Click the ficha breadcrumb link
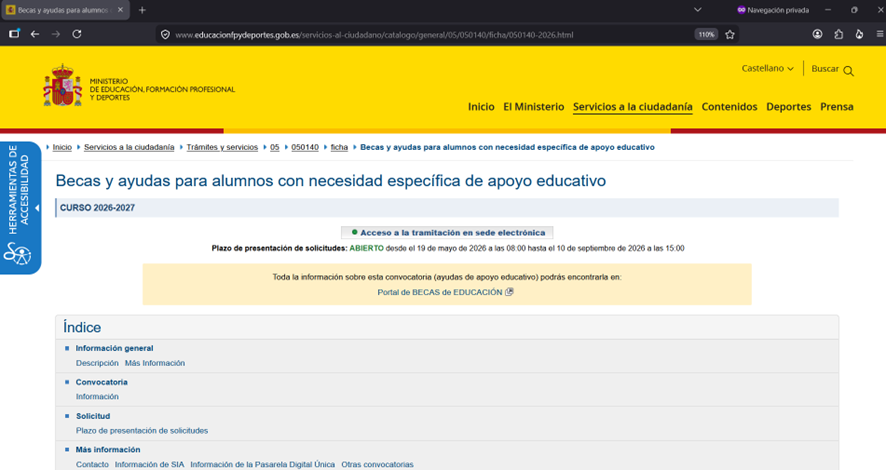The height and width of the screenshot is (470, 886). (339, 147)
